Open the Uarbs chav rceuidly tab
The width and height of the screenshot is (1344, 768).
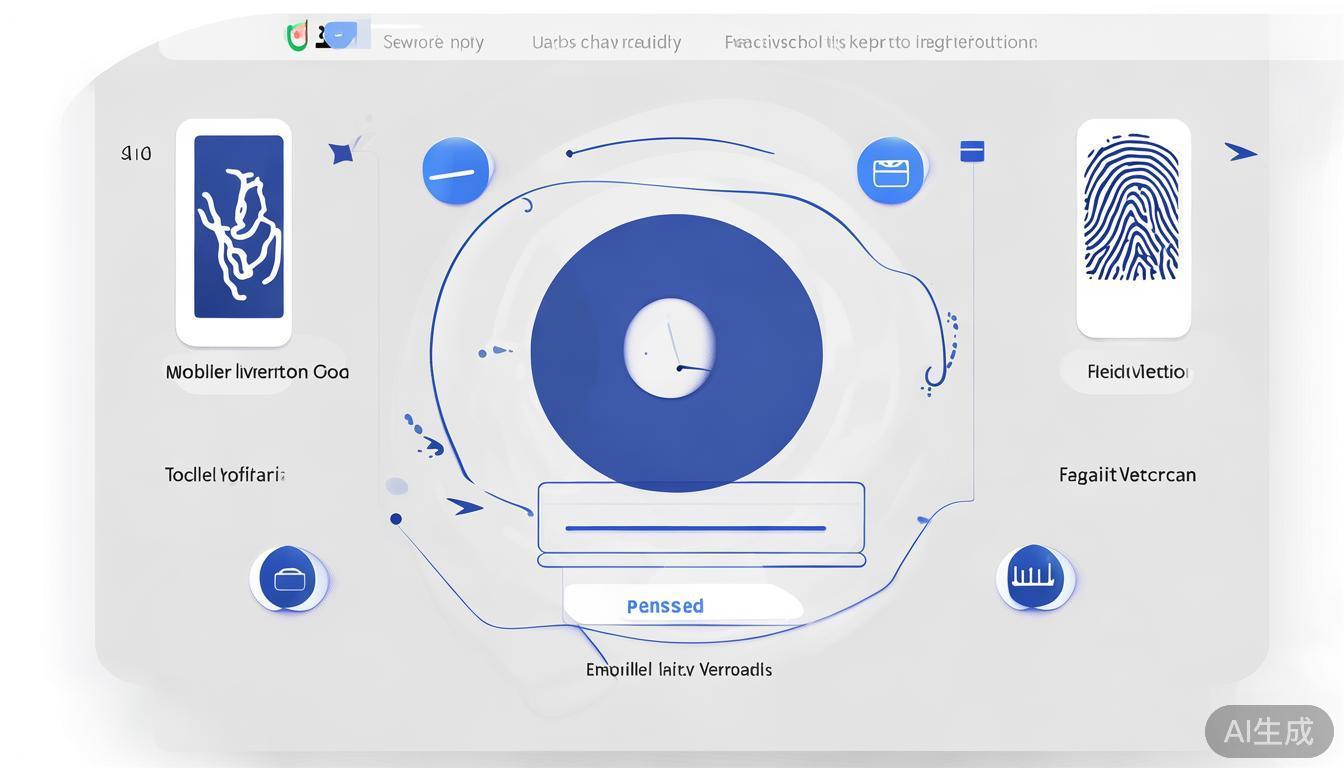[606, 42]
